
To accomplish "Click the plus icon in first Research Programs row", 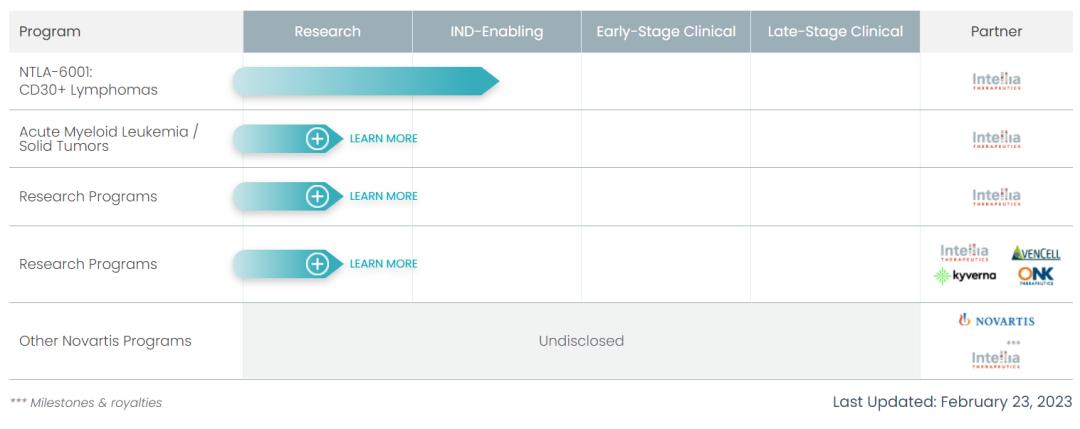I will click(317, 196).
